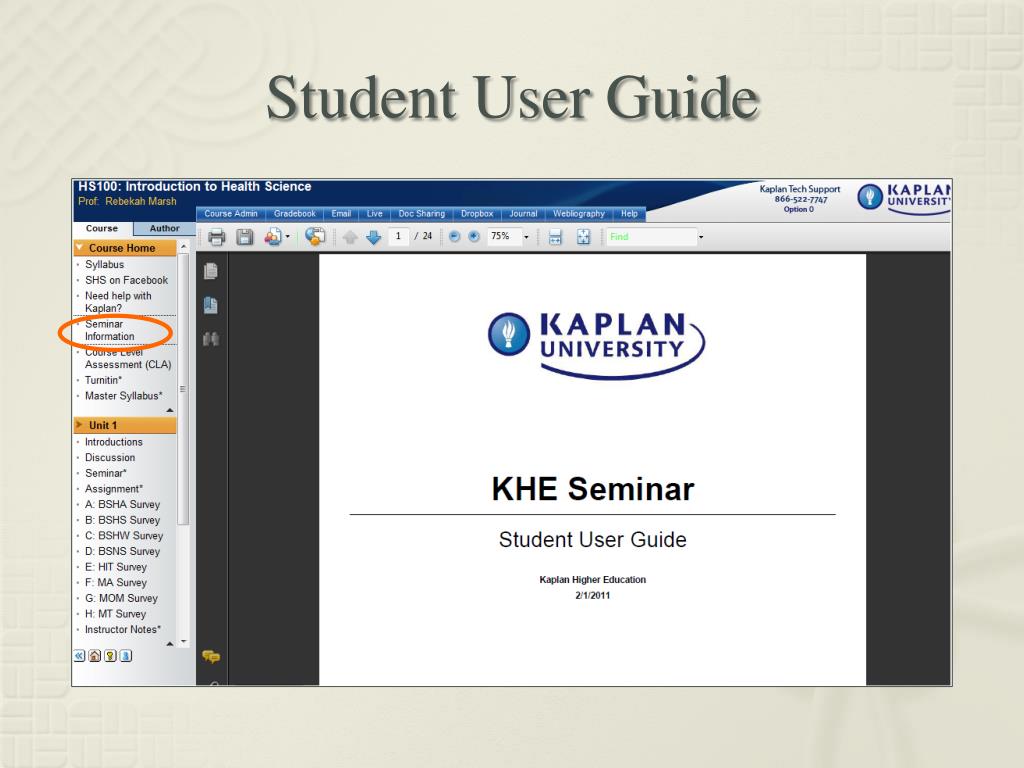The height and width of the screenshot is (768, 1024).
Task: Open Doc Sharing tab
Action: [421, 214]
